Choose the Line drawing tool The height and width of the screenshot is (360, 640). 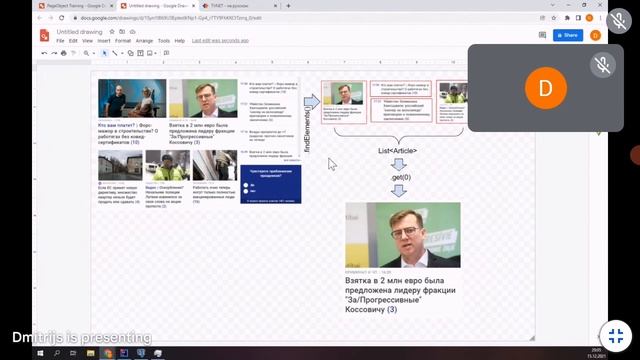pyautogui.click(x=115, y=53)
